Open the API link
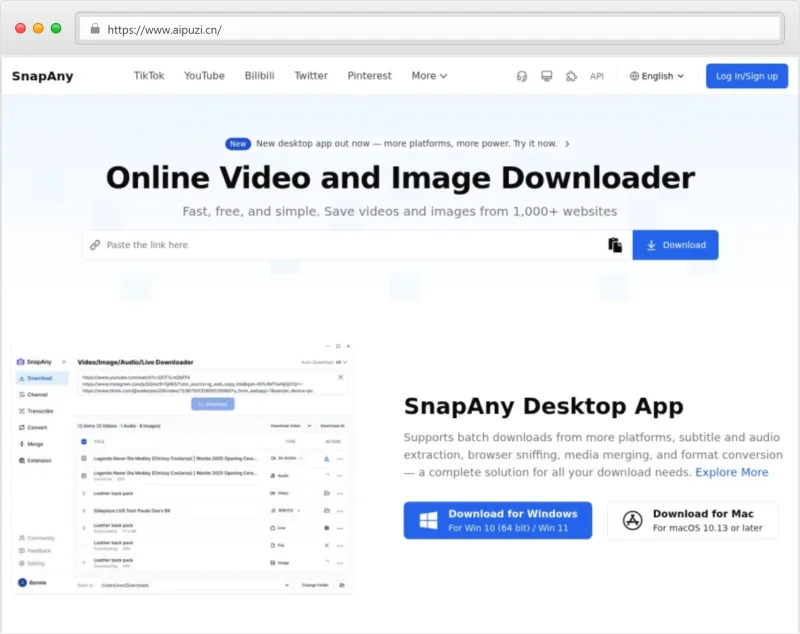The image size is (800, 634). [x=596, y=76]
